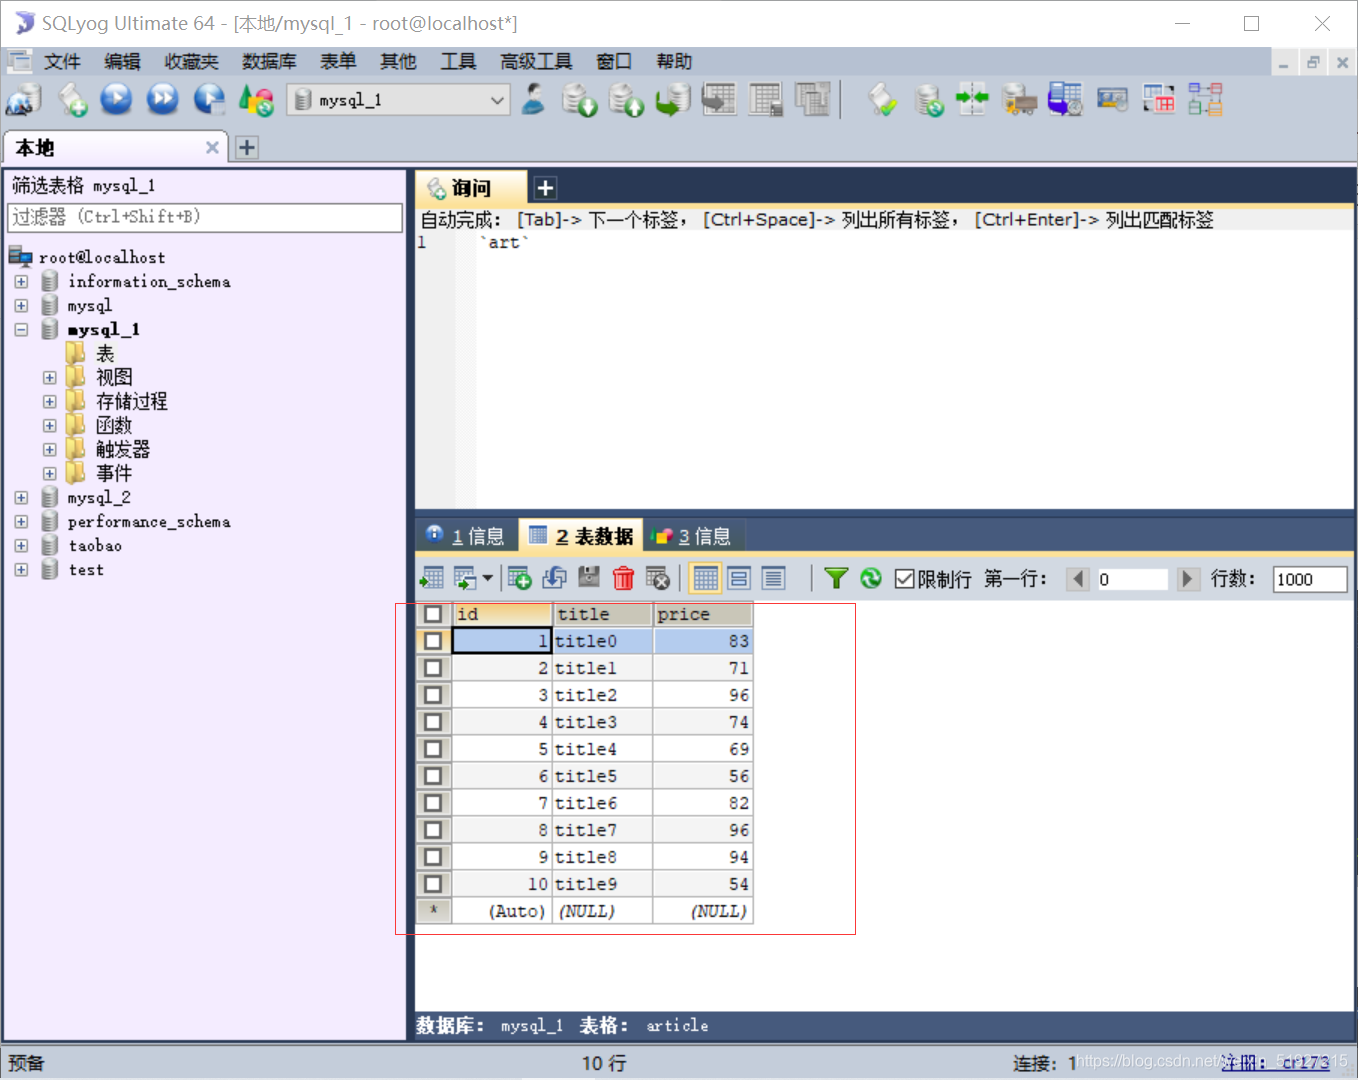This screenshot has height=1080, width=1358.
Task: Open the user manager person icon
Action: [533, 99]
